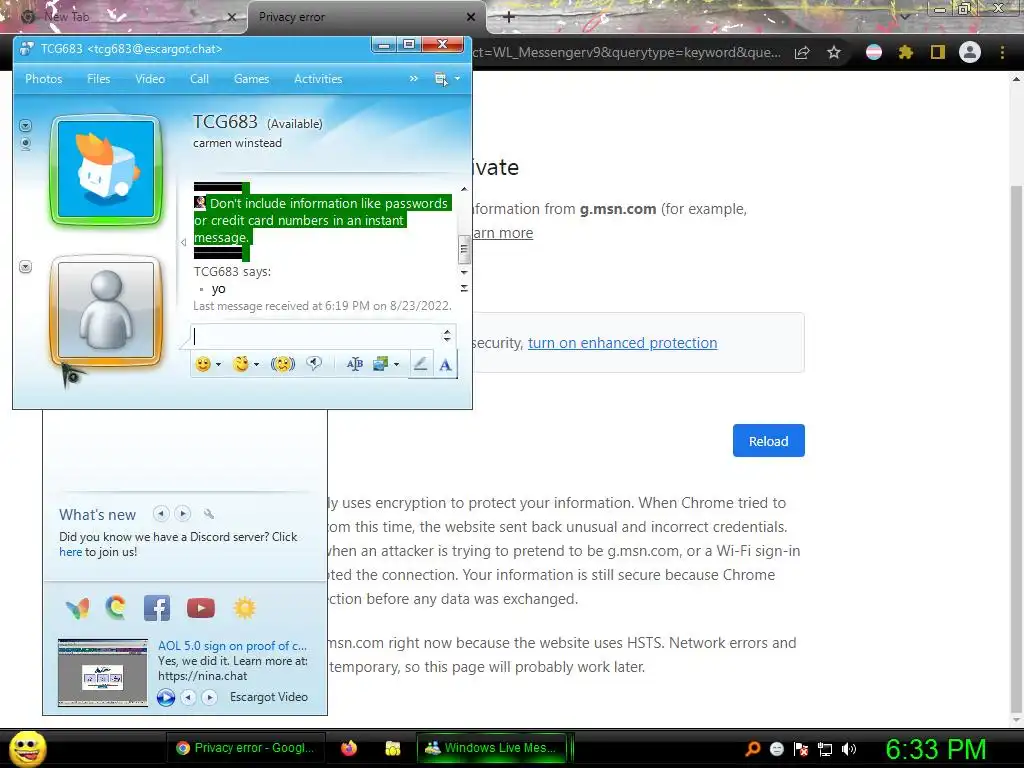Viewport: 1024px width, 768px height.
Task: Click the sun weather icon
Action: tap(245, 608)
